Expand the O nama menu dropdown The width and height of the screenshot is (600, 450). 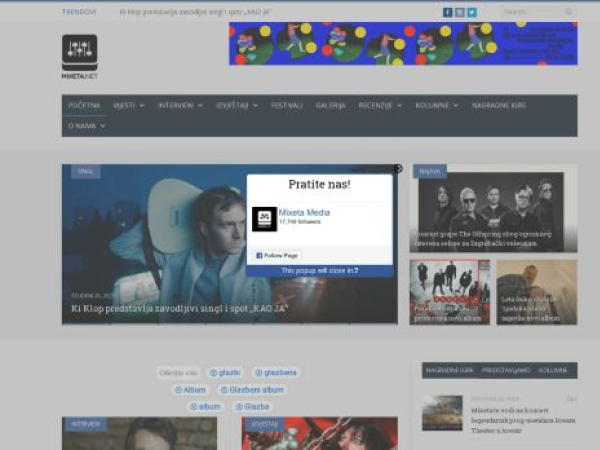(x=86, y=126)
